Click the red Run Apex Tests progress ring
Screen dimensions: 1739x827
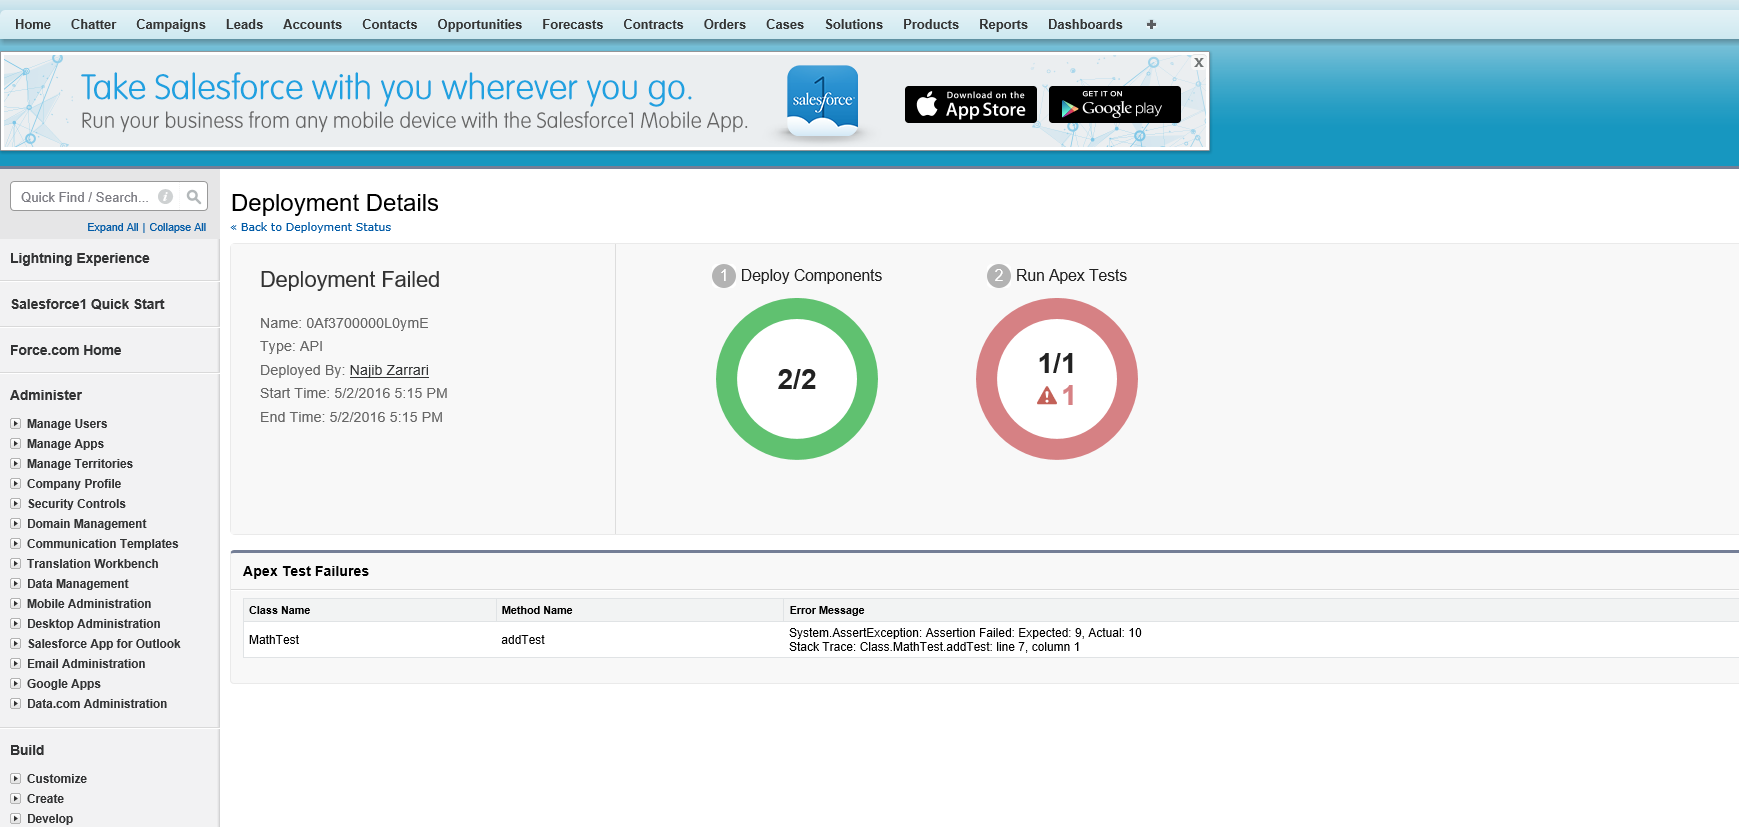(1057, 379)
